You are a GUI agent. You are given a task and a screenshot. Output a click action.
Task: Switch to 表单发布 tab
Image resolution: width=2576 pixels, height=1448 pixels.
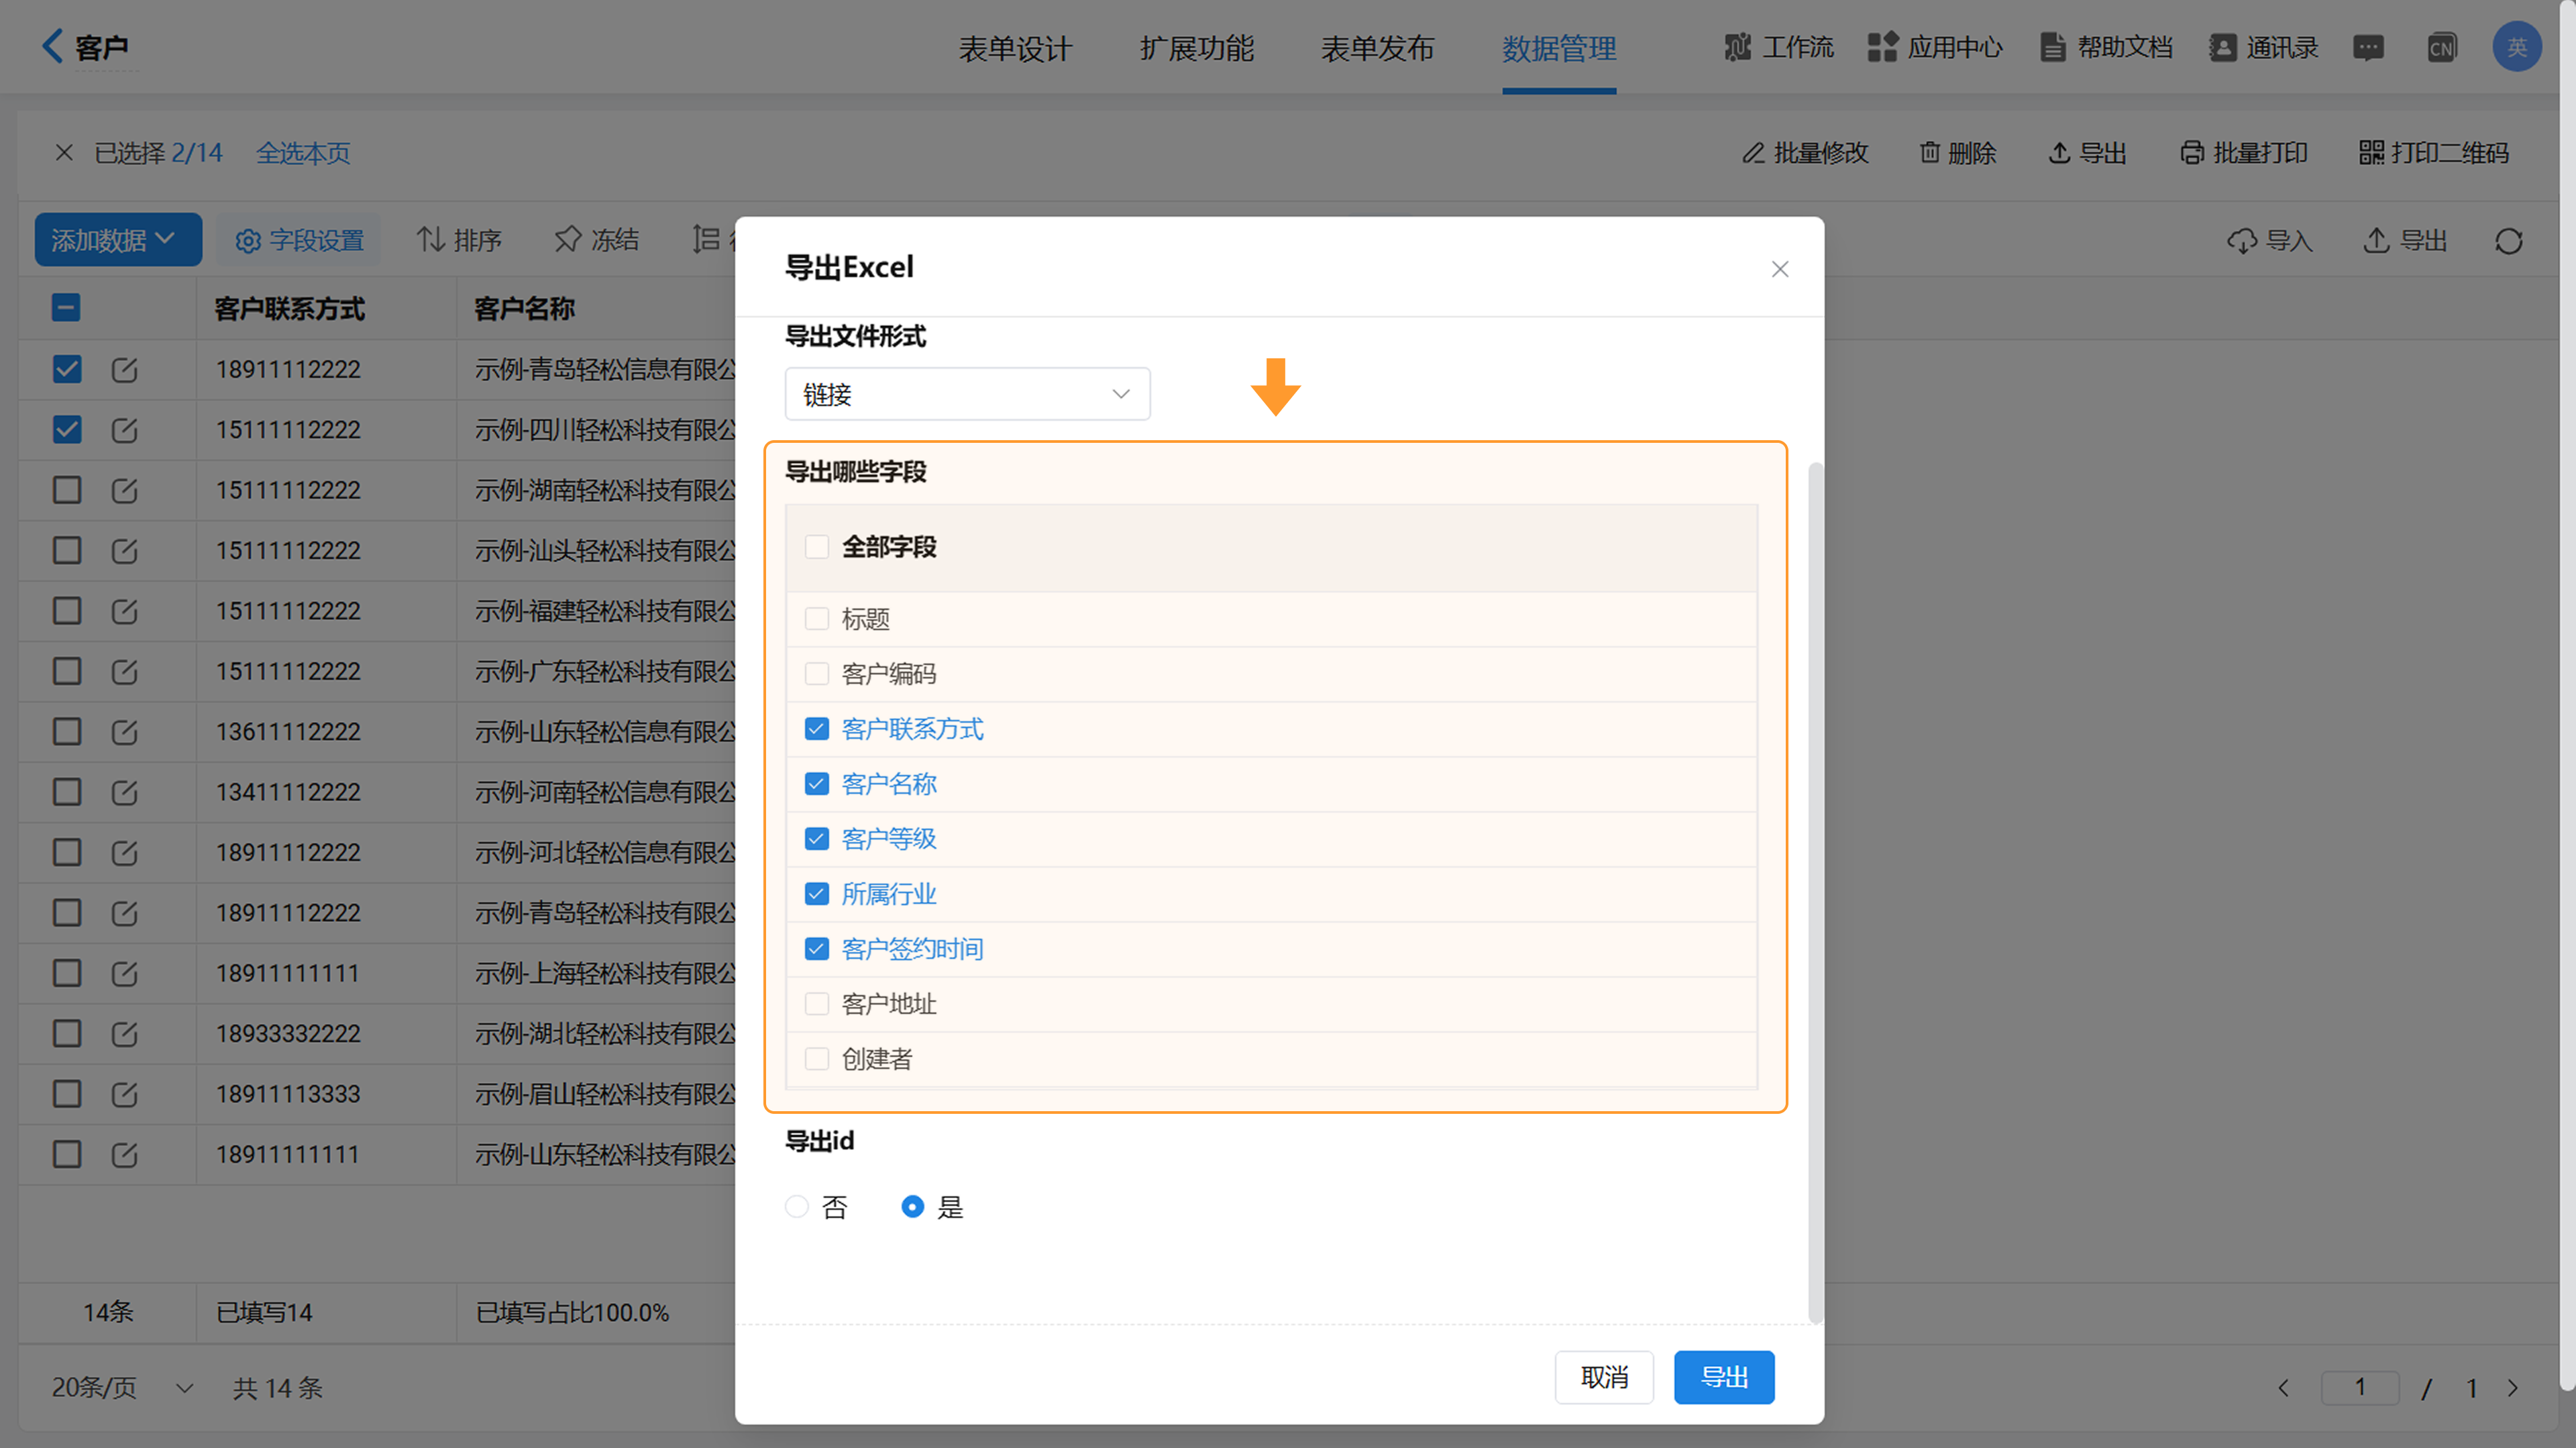(1378, 48)
